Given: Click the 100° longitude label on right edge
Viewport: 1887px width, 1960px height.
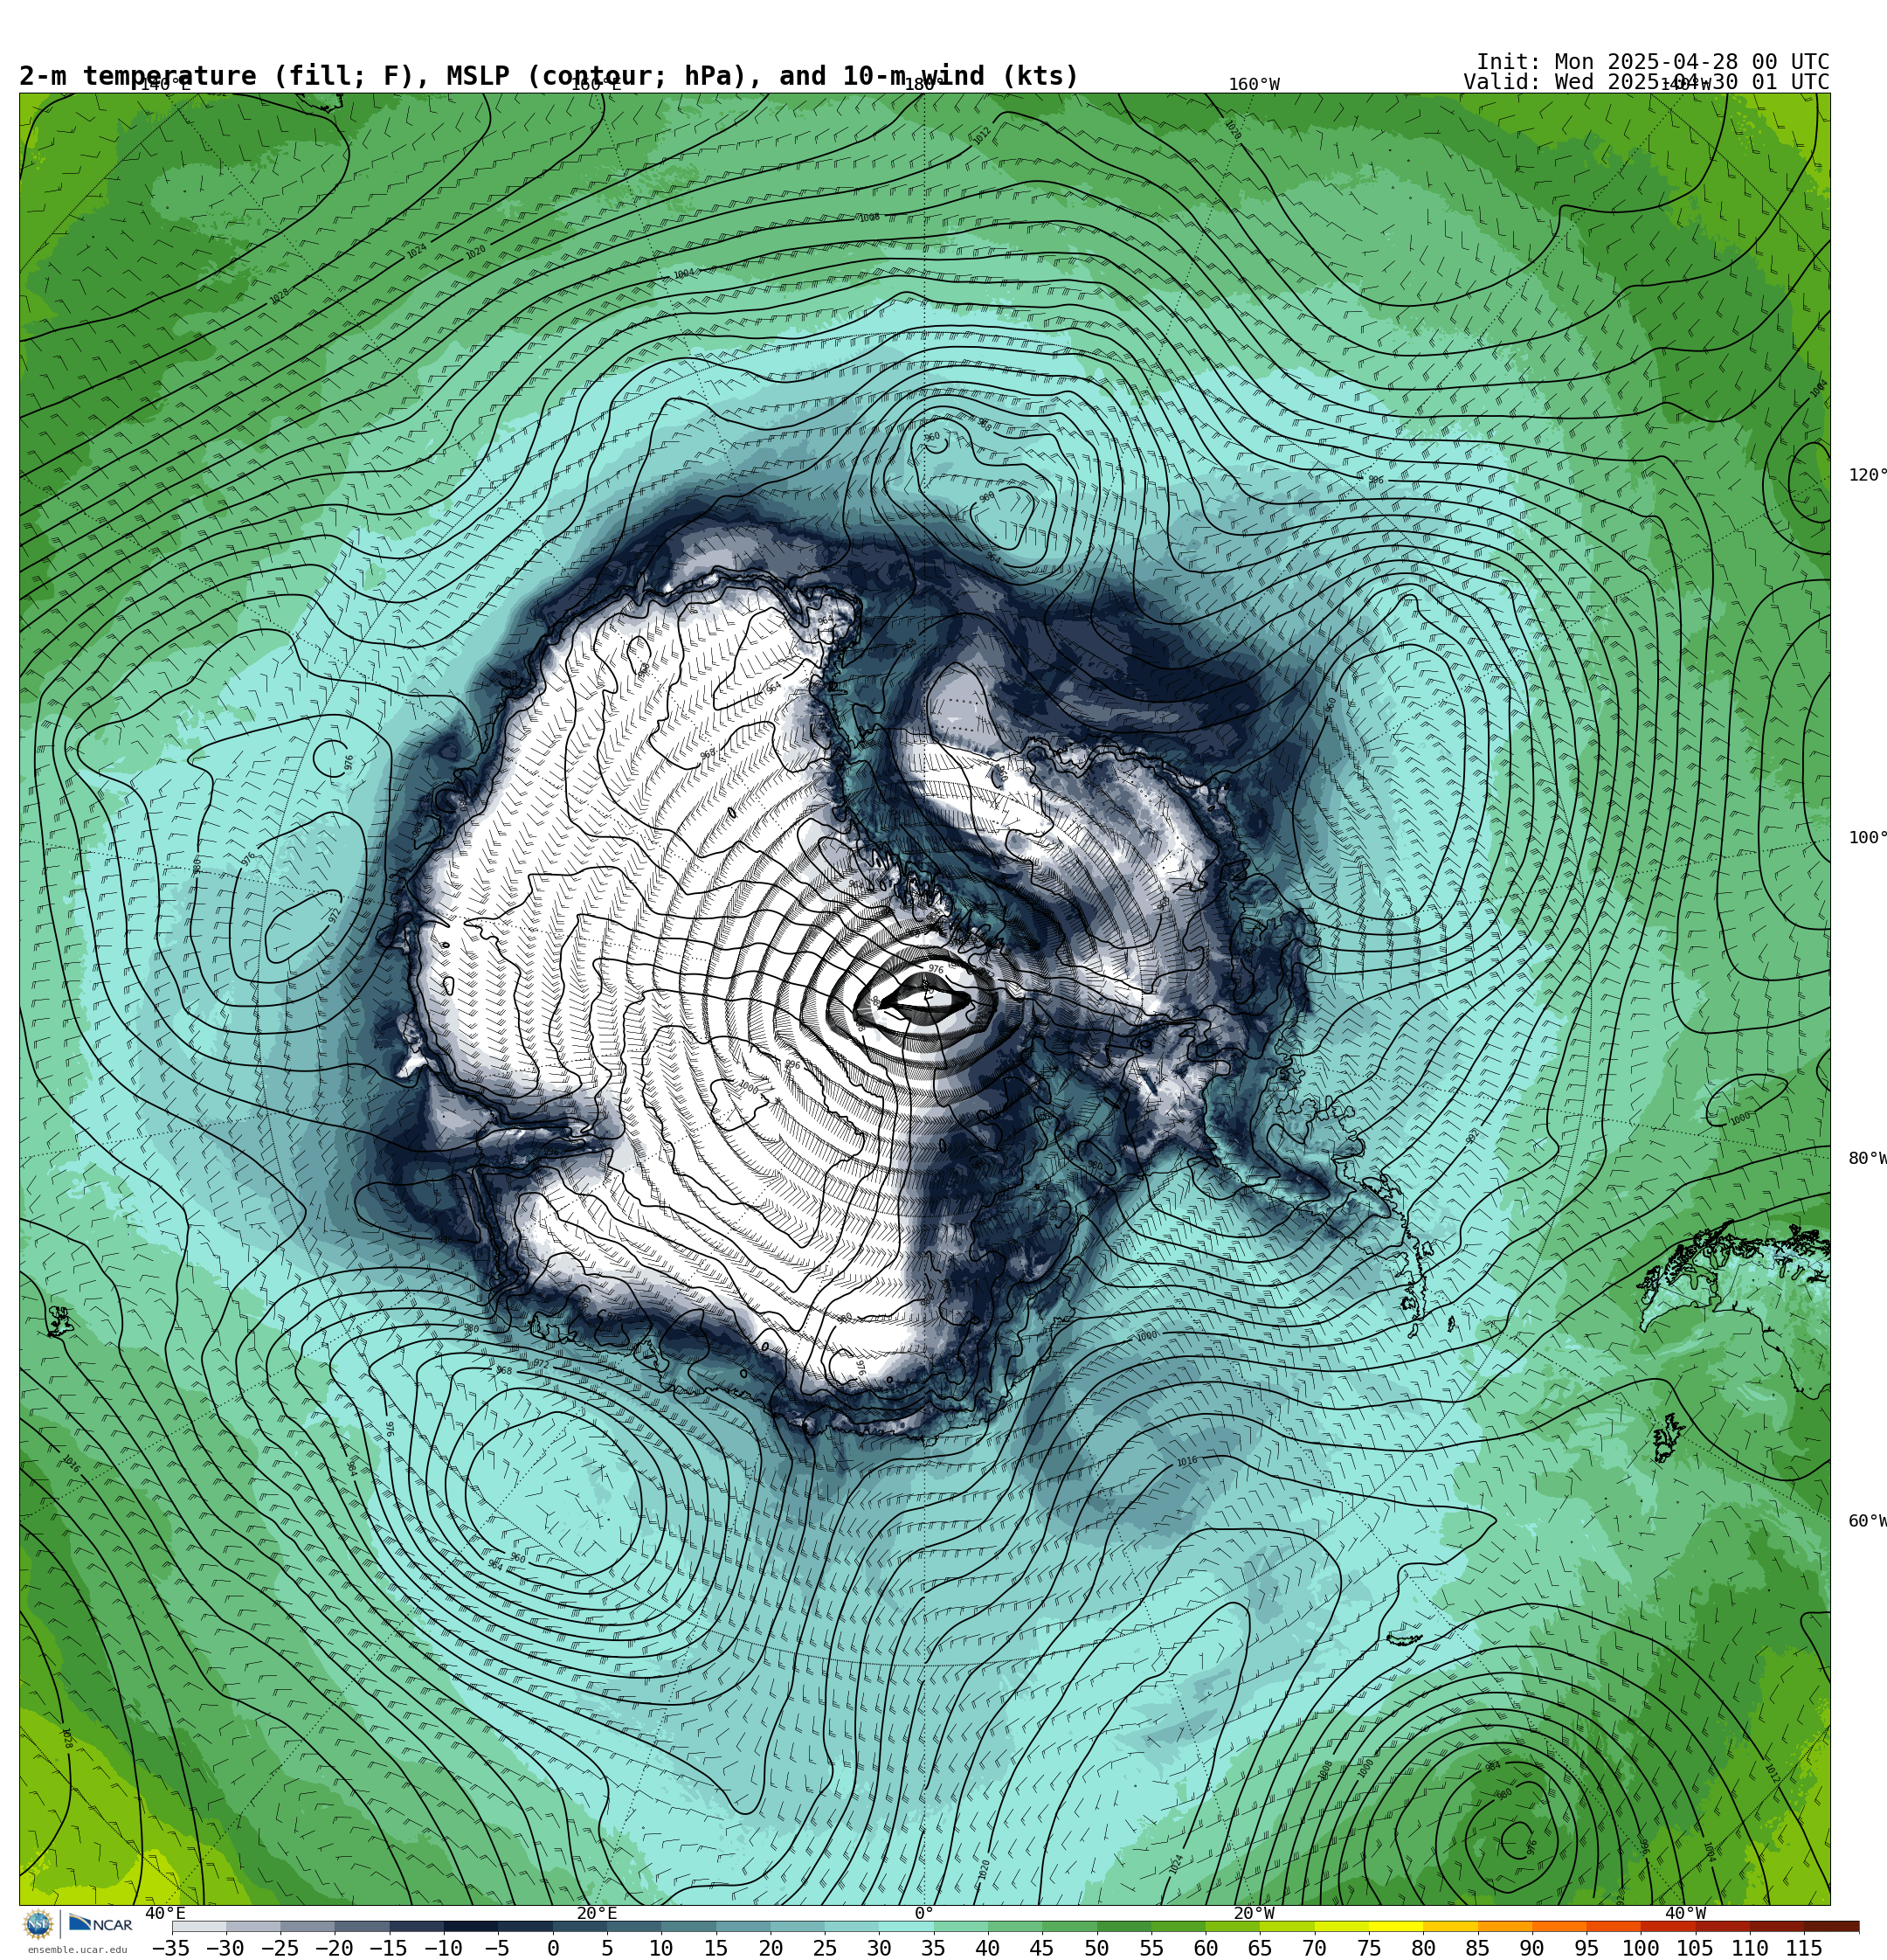Looking at the screenshot, I should [x=1866, y=838].
